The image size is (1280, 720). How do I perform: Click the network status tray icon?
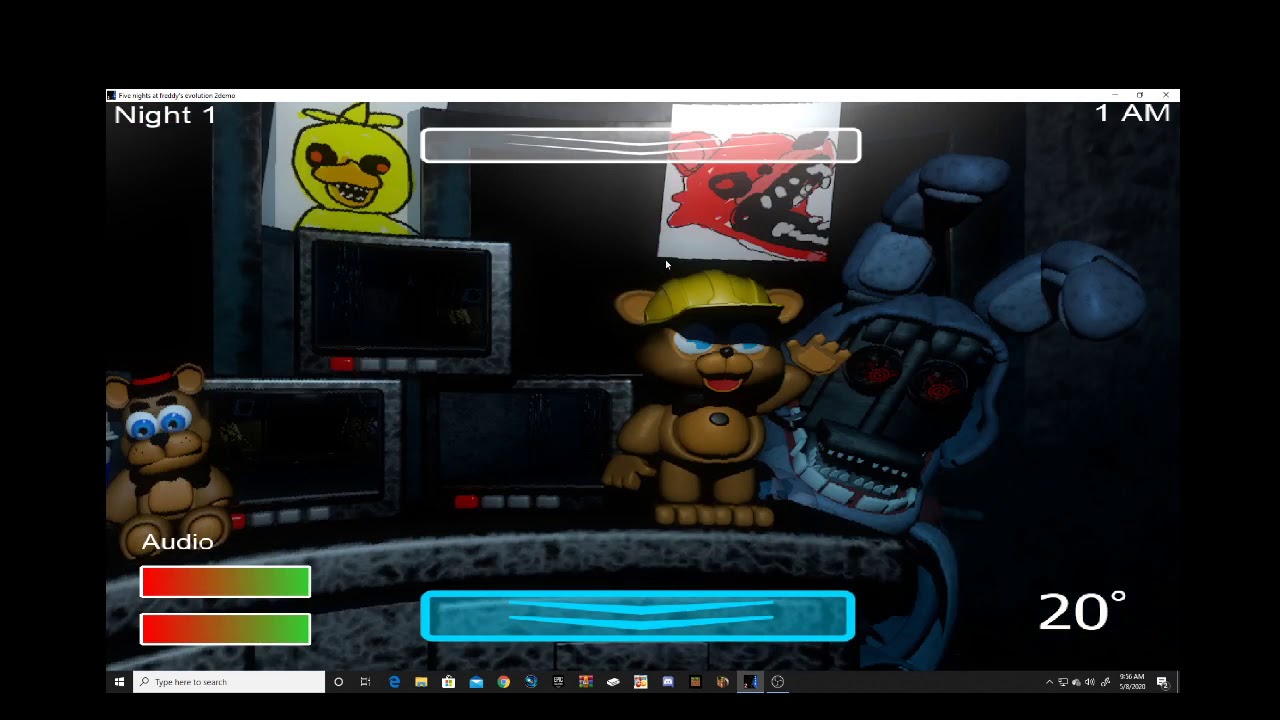click(x=1063, y=682)
